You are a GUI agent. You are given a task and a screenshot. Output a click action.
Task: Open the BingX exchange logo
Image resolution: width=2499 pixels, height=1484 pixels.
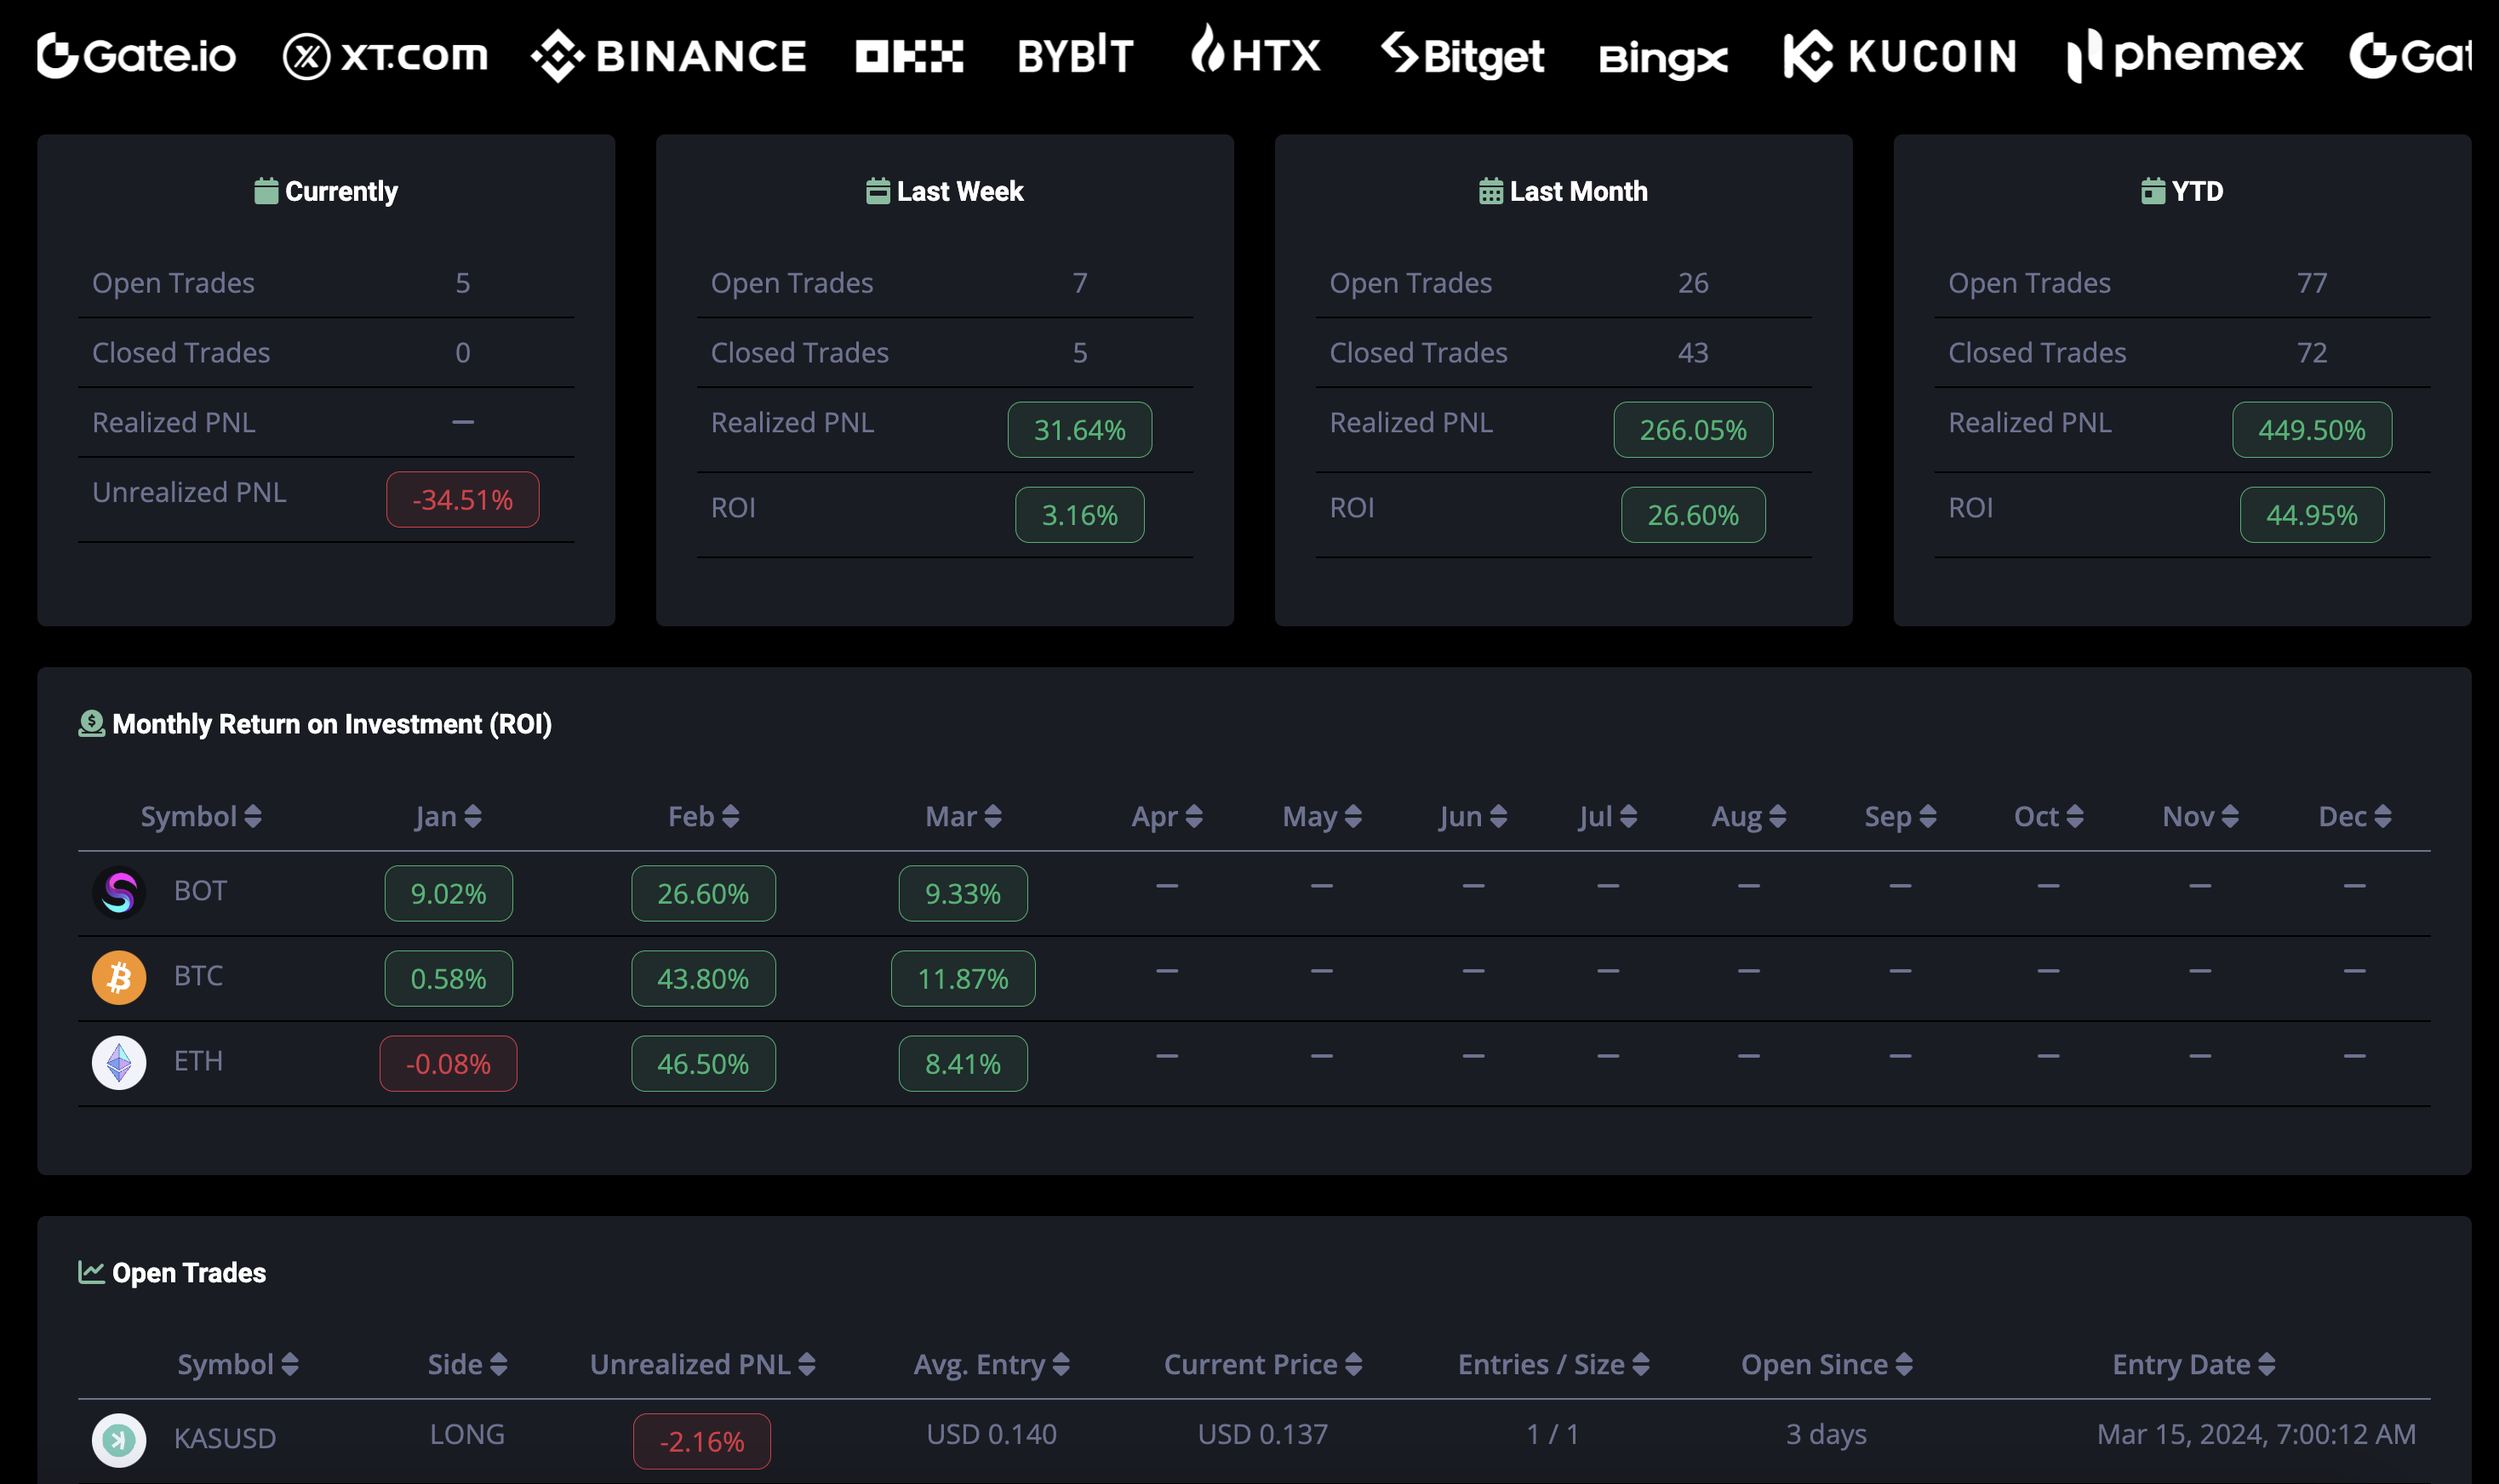(x=1664, y=59)
